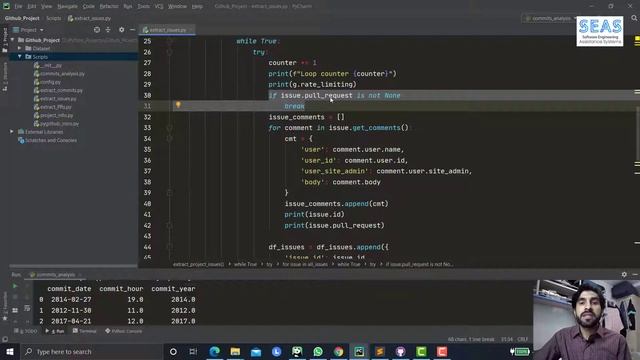This screenshot has width=640, height=360.
Task: Open the VCS menu
Action: click(159, 7)
